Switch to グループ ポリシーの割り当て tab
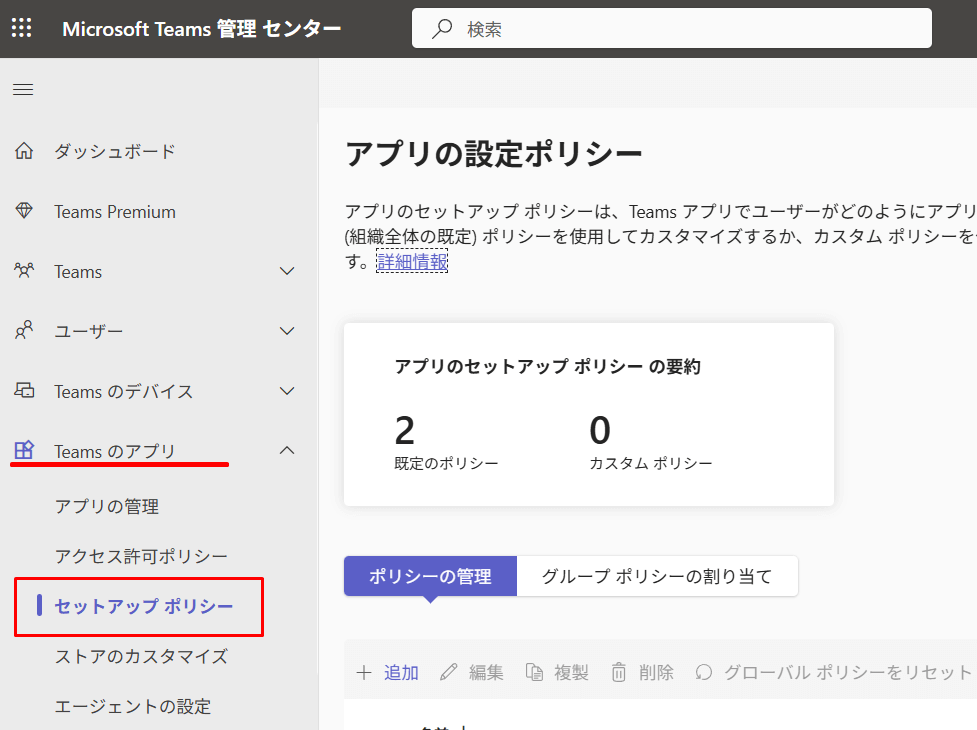This screenshot has height=730, width=977. [657, 576]
